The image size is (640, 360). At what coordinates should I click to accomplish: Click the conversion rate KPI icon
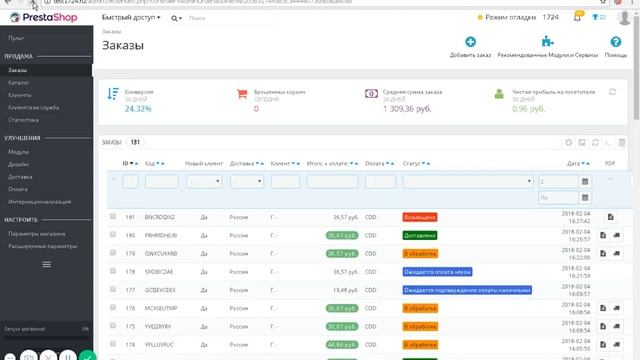(113, 93)
